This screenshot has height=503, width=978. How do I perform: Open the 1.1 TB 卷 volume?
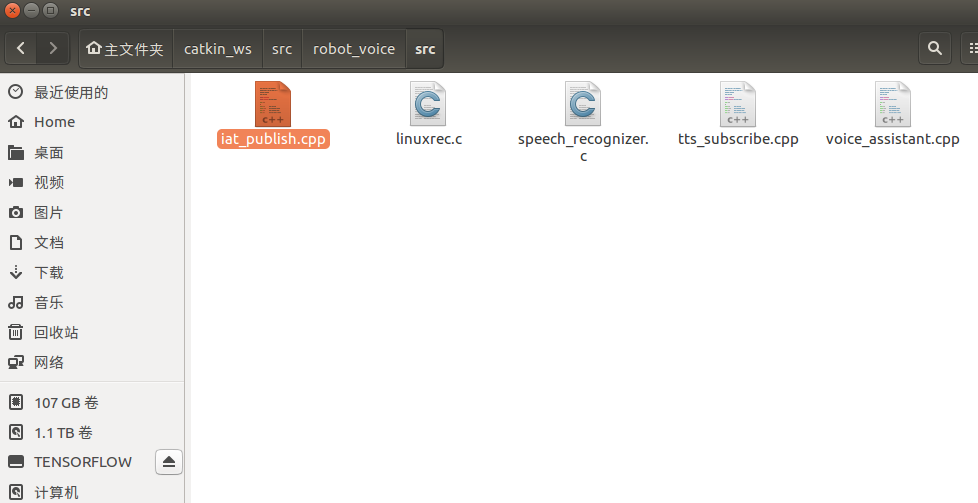tap(92, 432)
